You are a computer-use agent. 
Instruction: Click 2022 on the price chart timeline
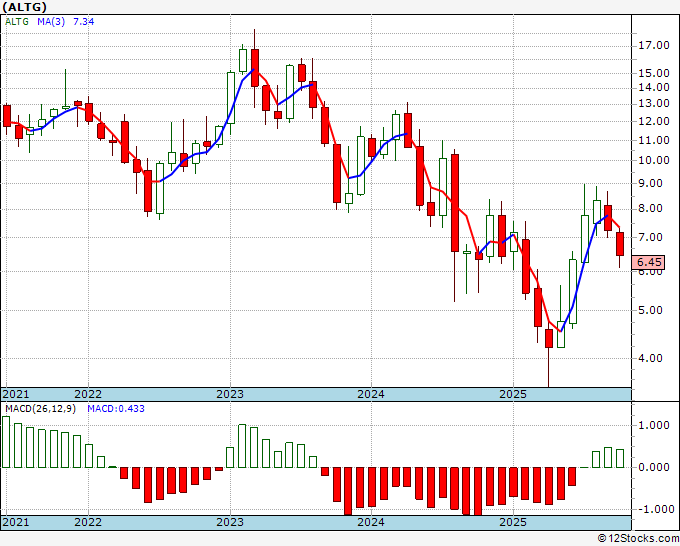point(88,394)
